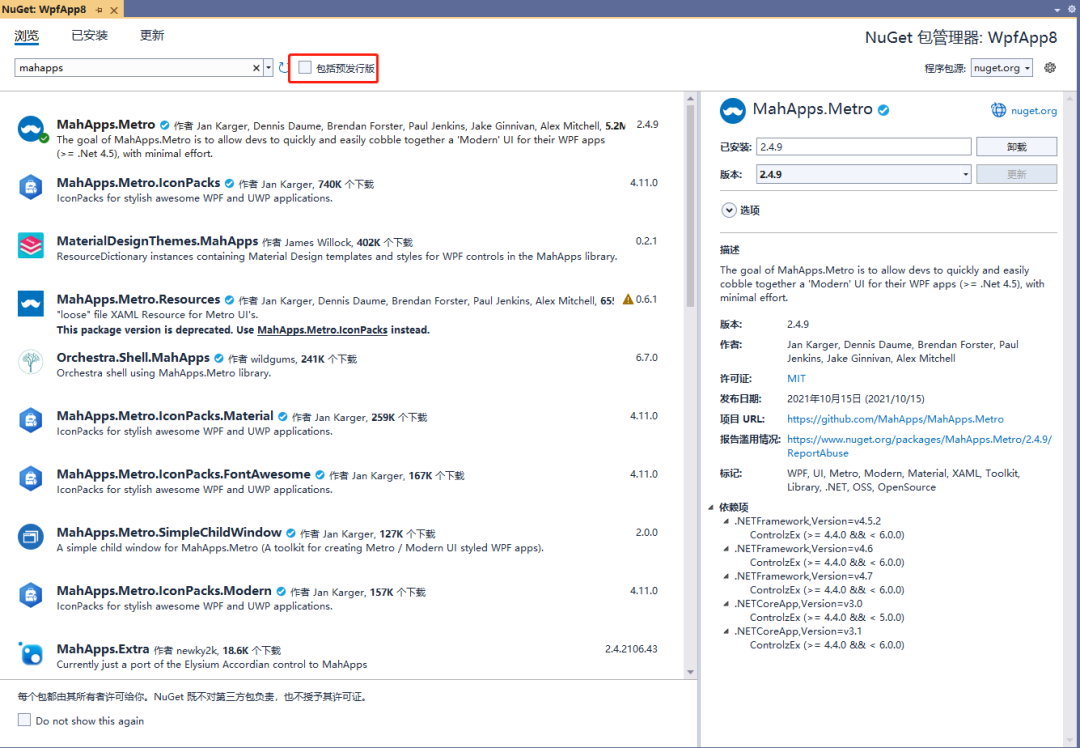The height and width of the screenshot is (748, 1080).
Task: Switch to the 更新 tab
Action: click(152, 35)
